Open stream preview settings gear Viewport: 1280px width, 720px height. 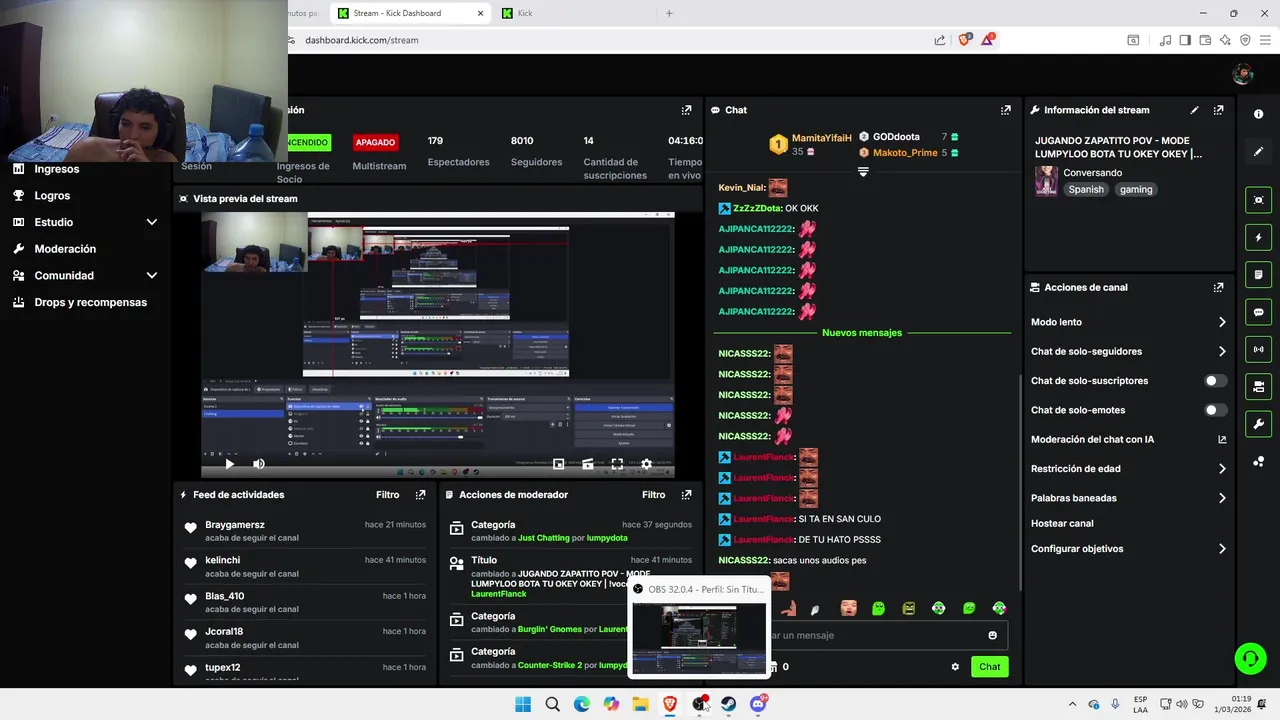tap(646, 464)
